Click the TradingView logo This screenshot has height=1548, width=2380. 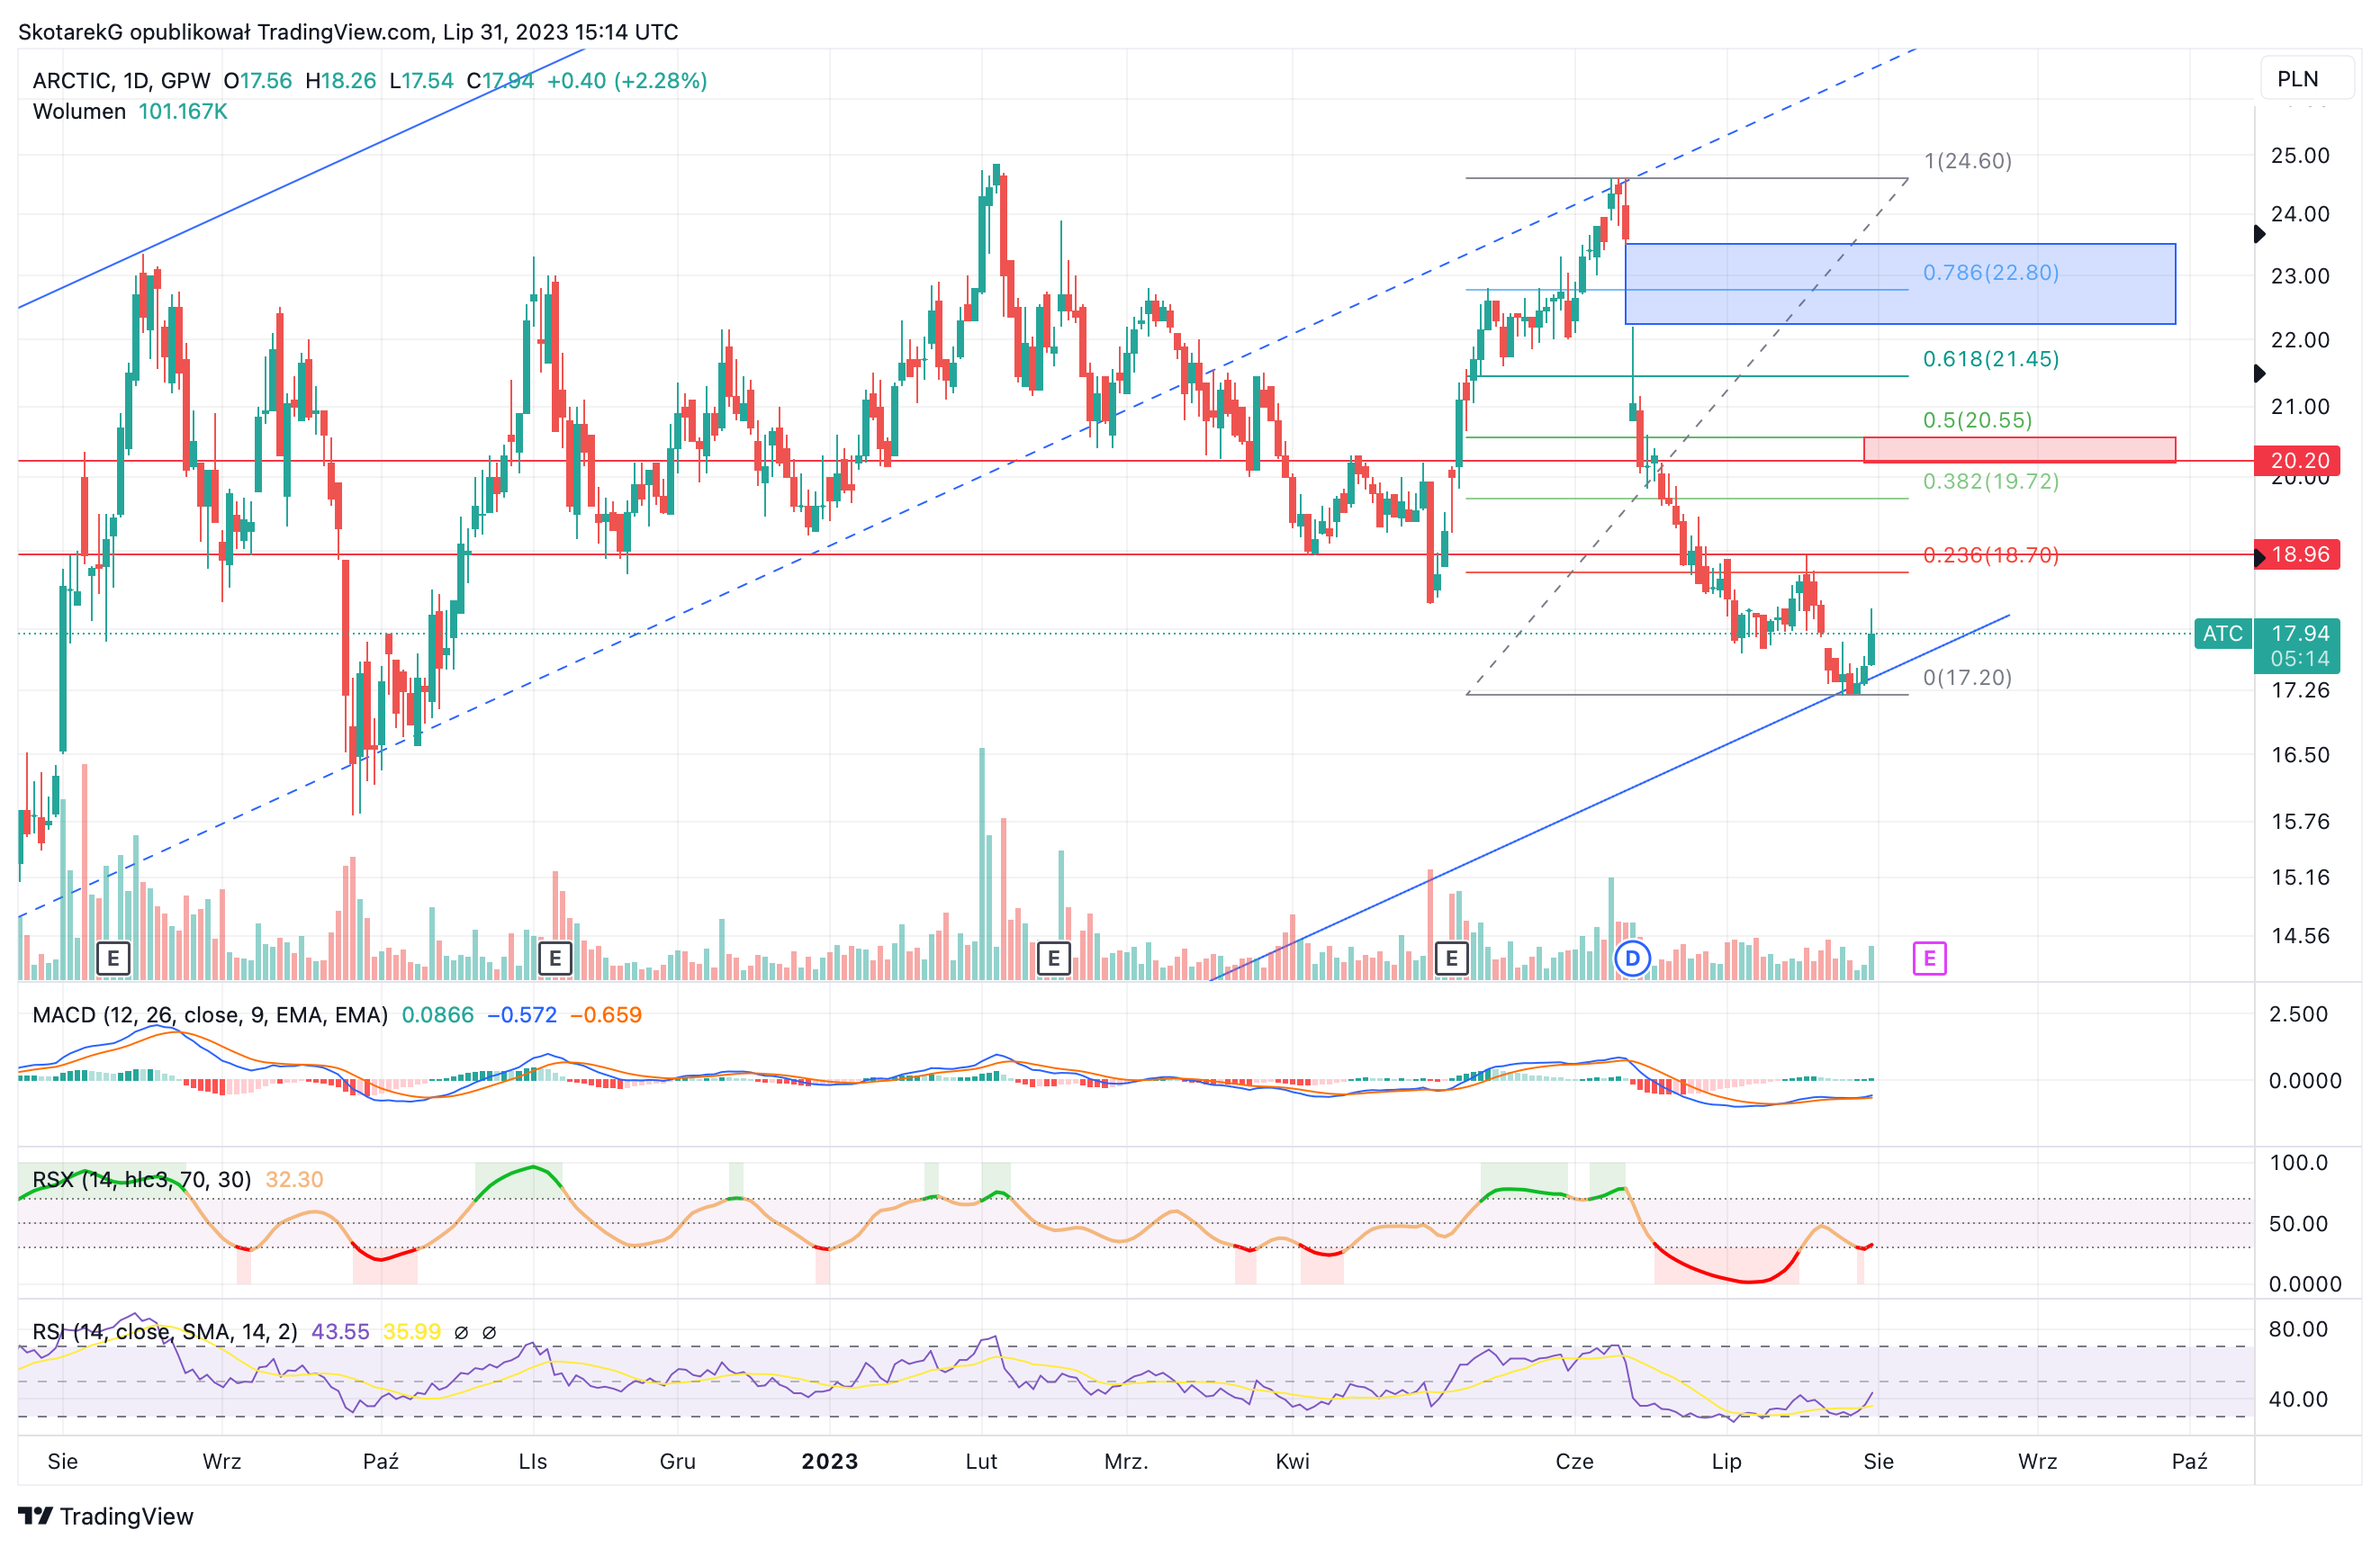(106, 1516)
